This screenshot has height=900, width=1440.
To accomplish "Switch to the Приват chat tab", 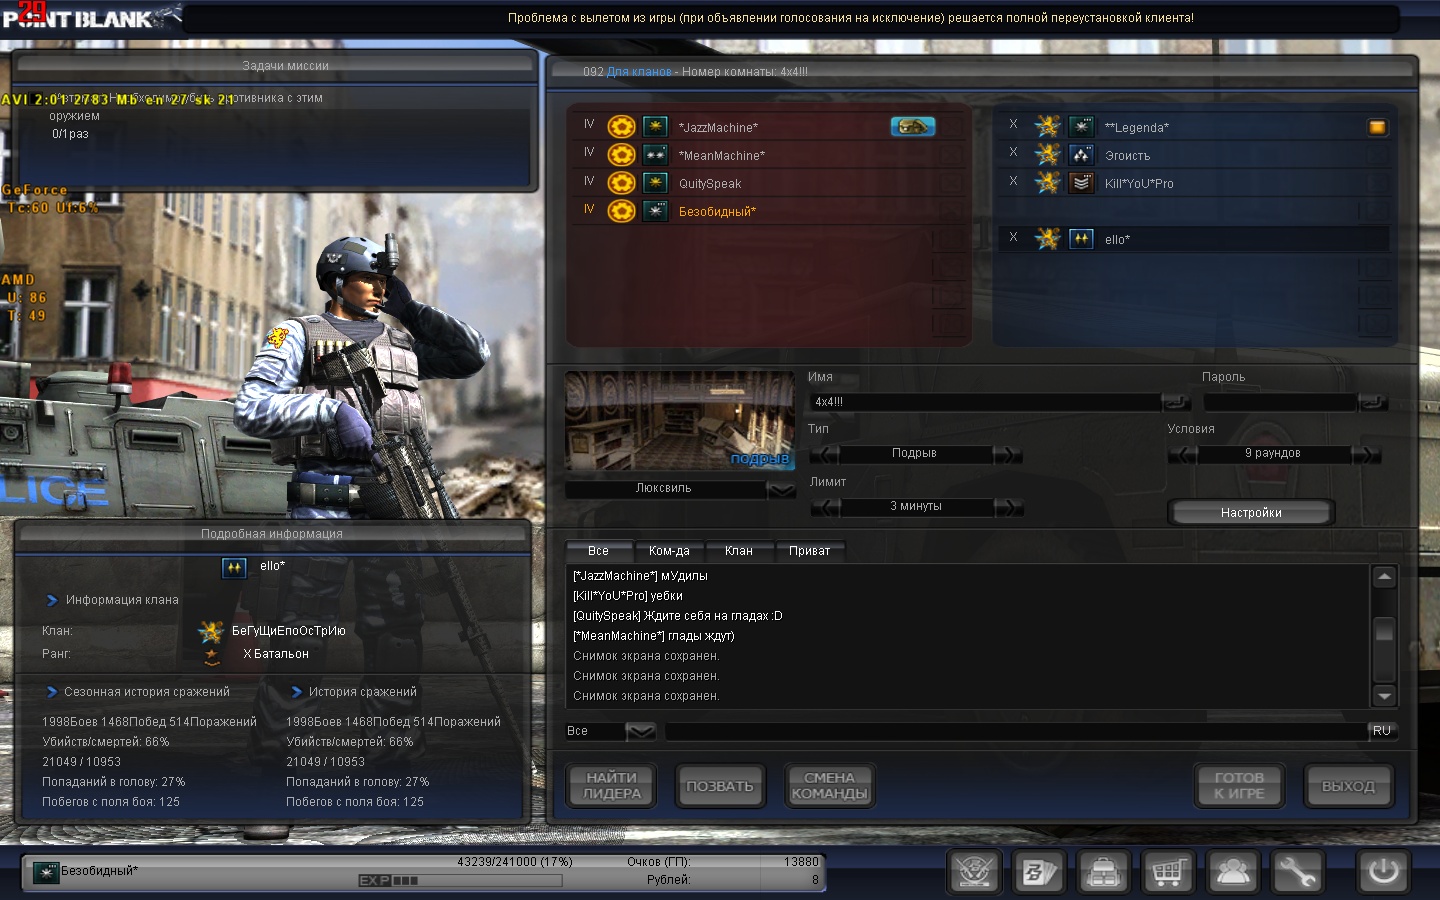I will pyautogui.click(x=810, y=551).
